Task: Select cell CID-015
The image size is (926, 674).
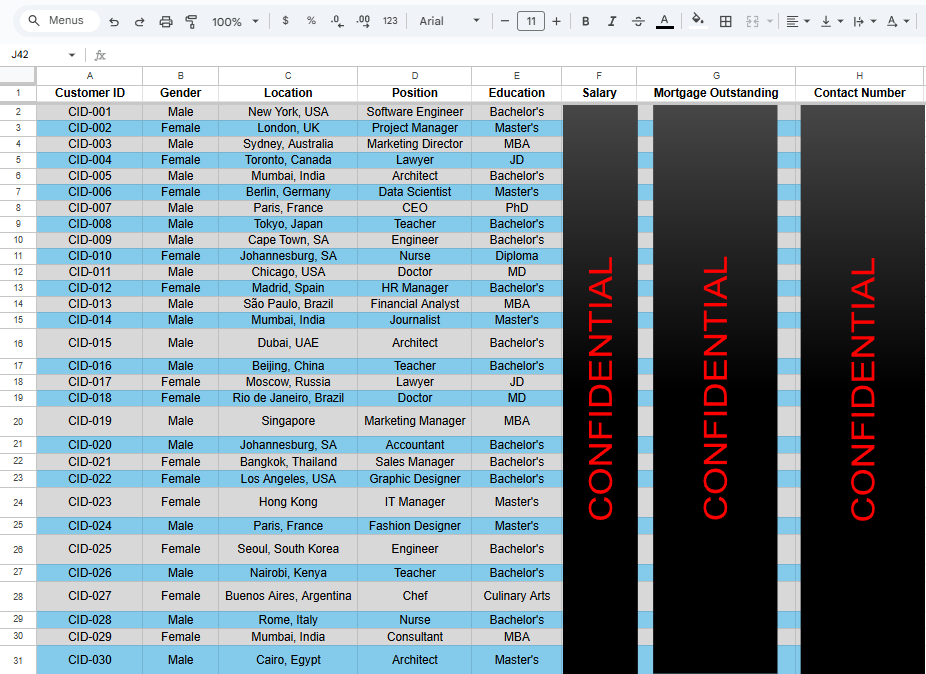Action: coord(90,343)
